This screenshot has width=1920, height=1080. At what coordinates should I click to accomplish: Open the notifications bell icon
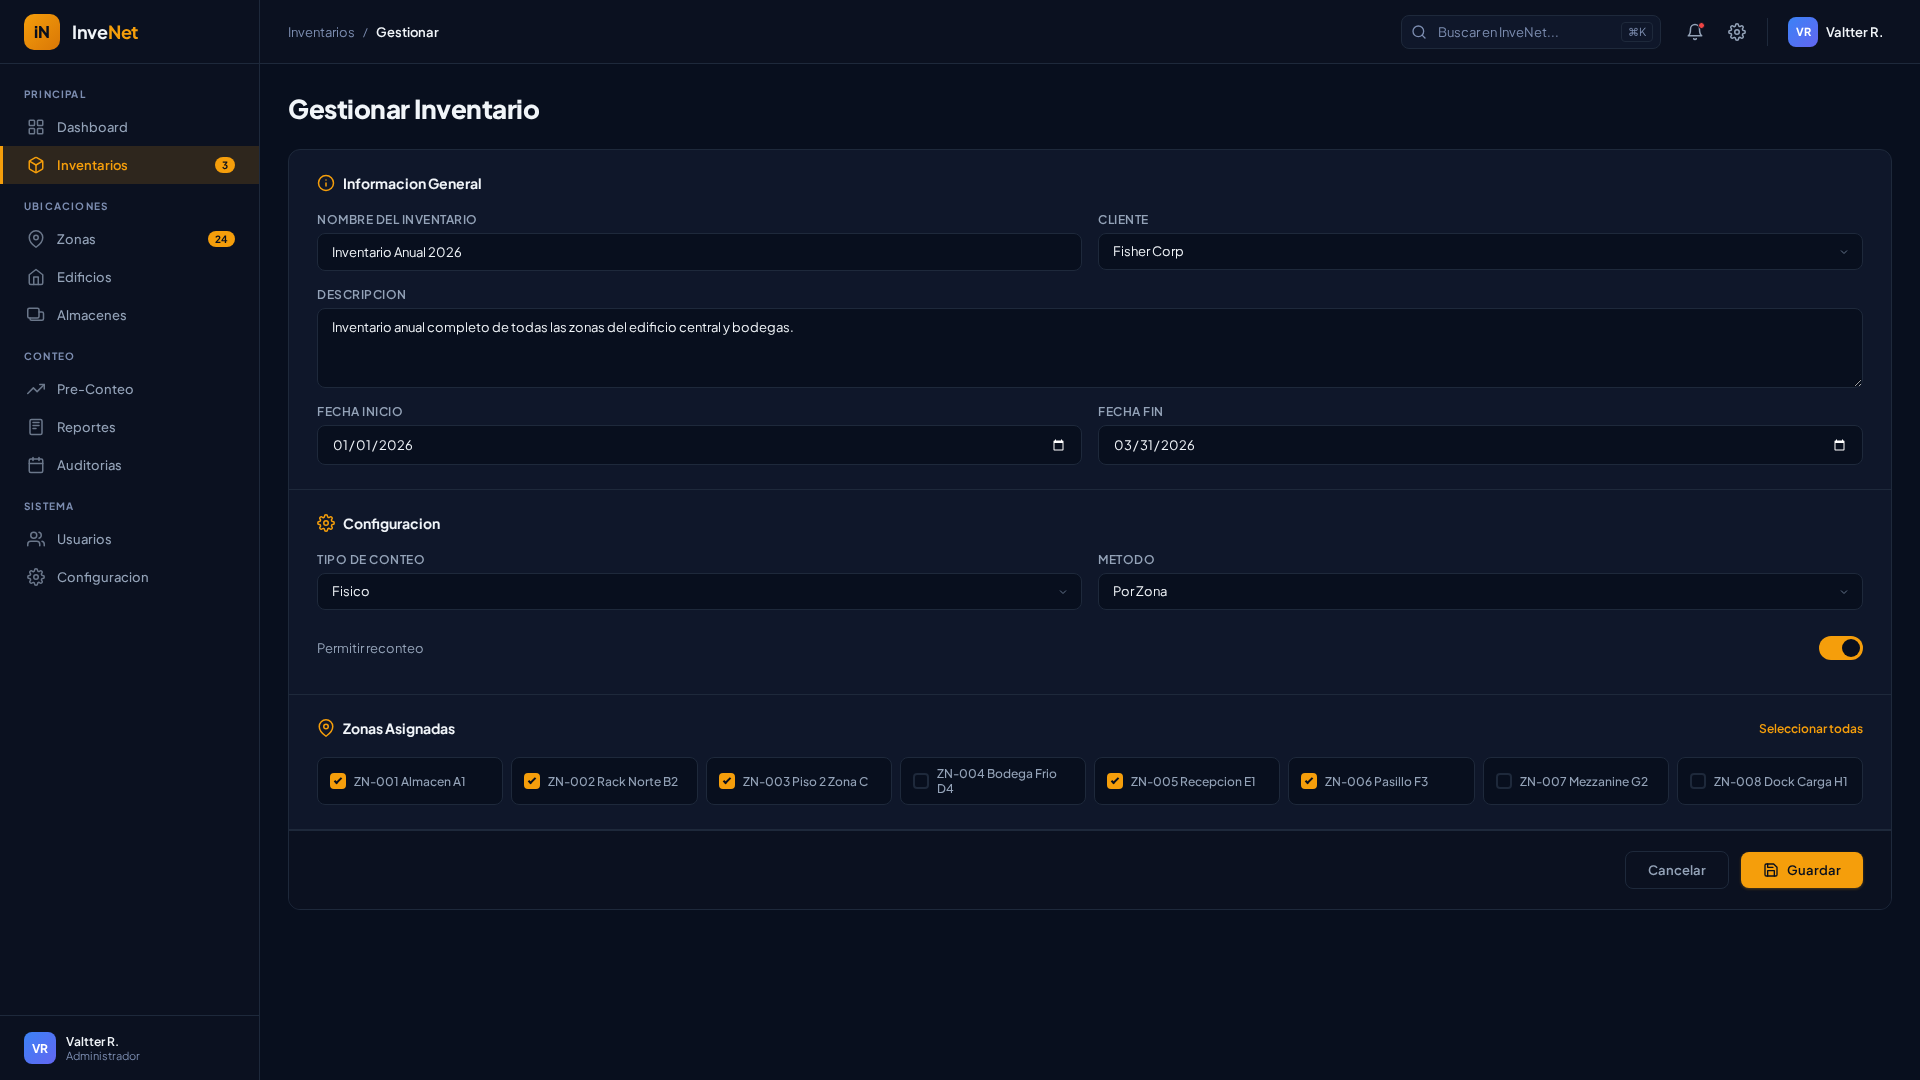tap(1694, 32)
